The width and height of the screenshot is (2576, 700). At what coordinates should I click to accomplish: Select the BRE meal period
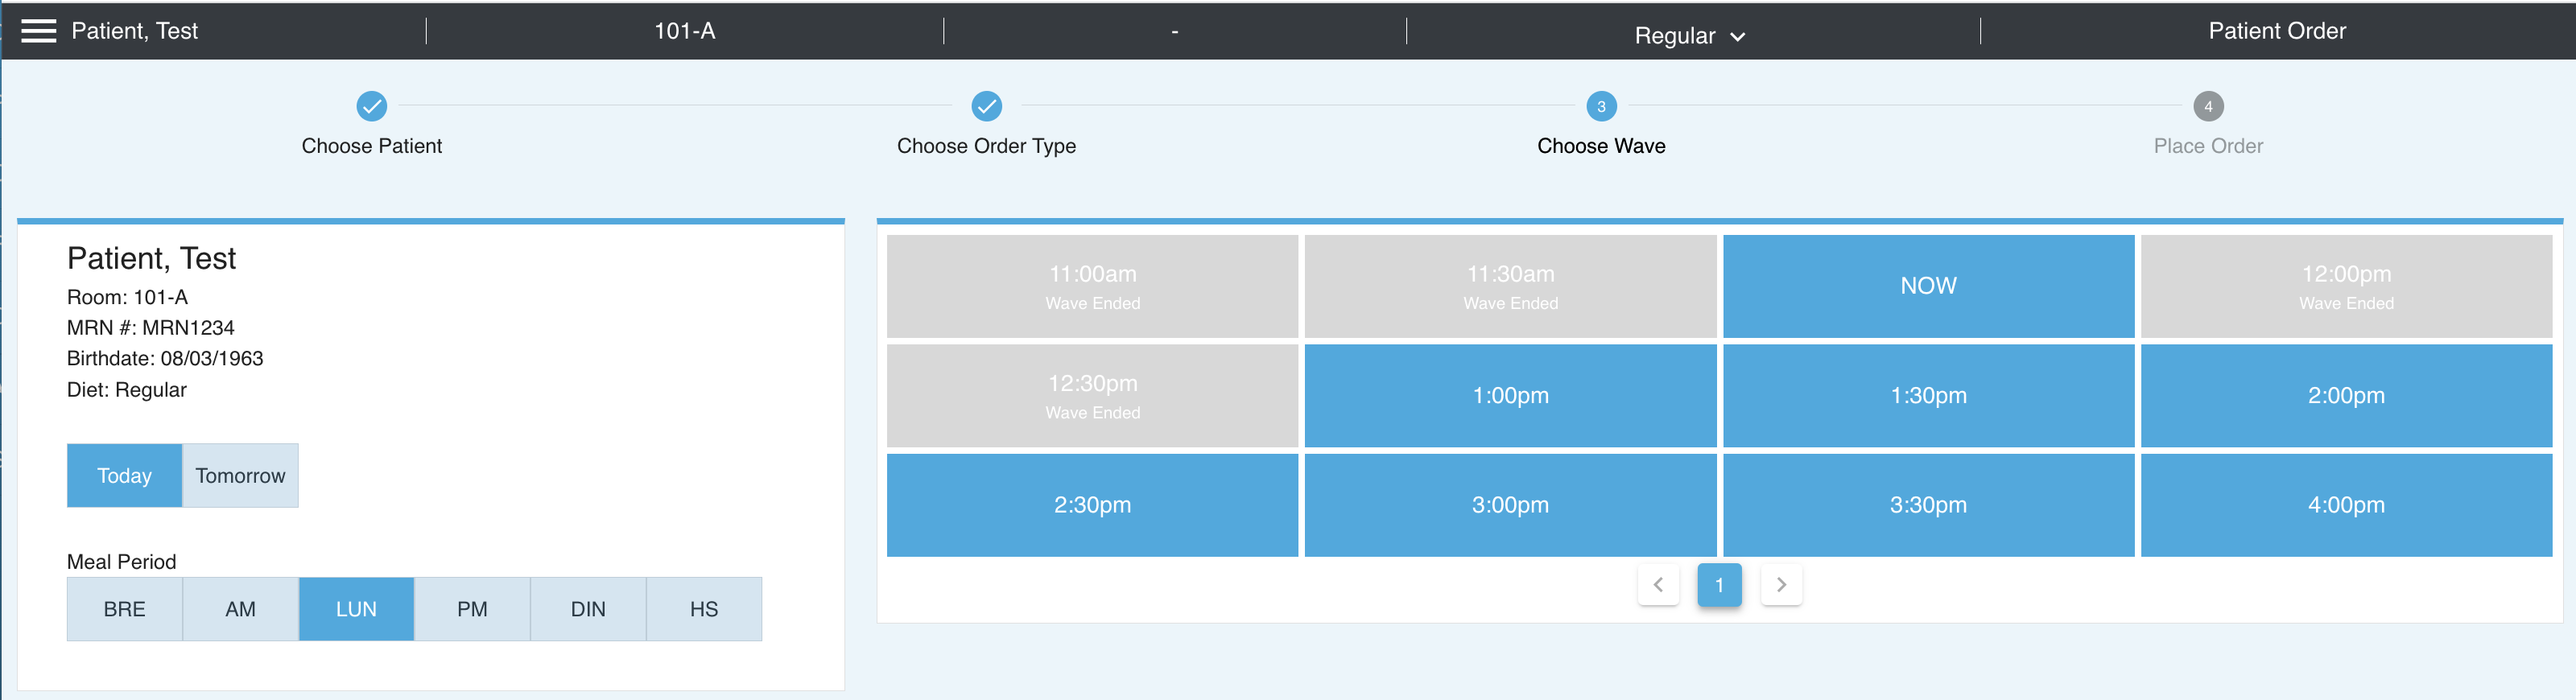[x=125, y=609]
